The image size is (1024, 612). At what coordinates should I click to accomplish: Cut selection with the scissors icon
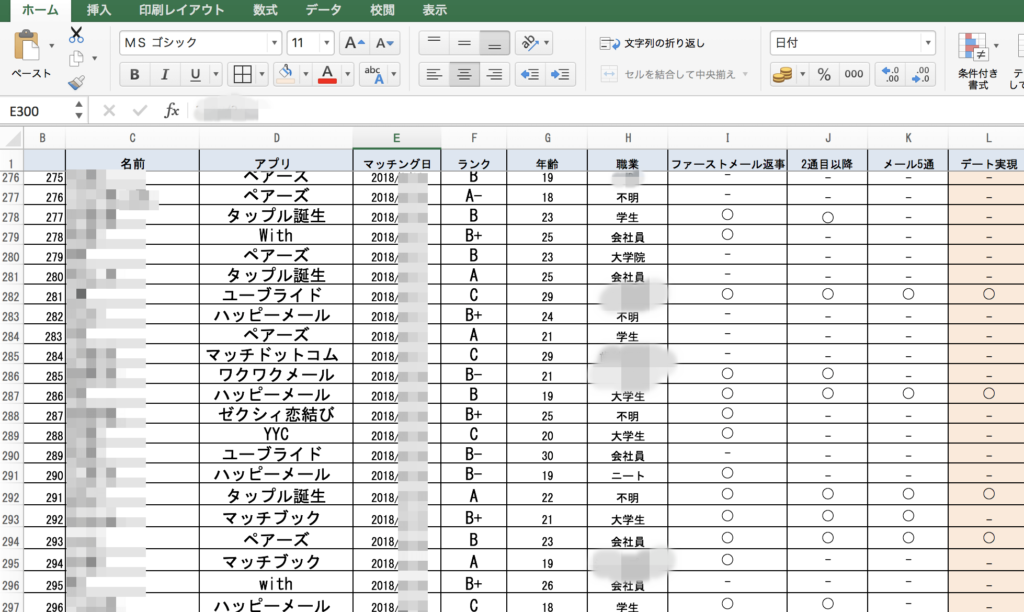pyautogui.click(x=76, y=35)
